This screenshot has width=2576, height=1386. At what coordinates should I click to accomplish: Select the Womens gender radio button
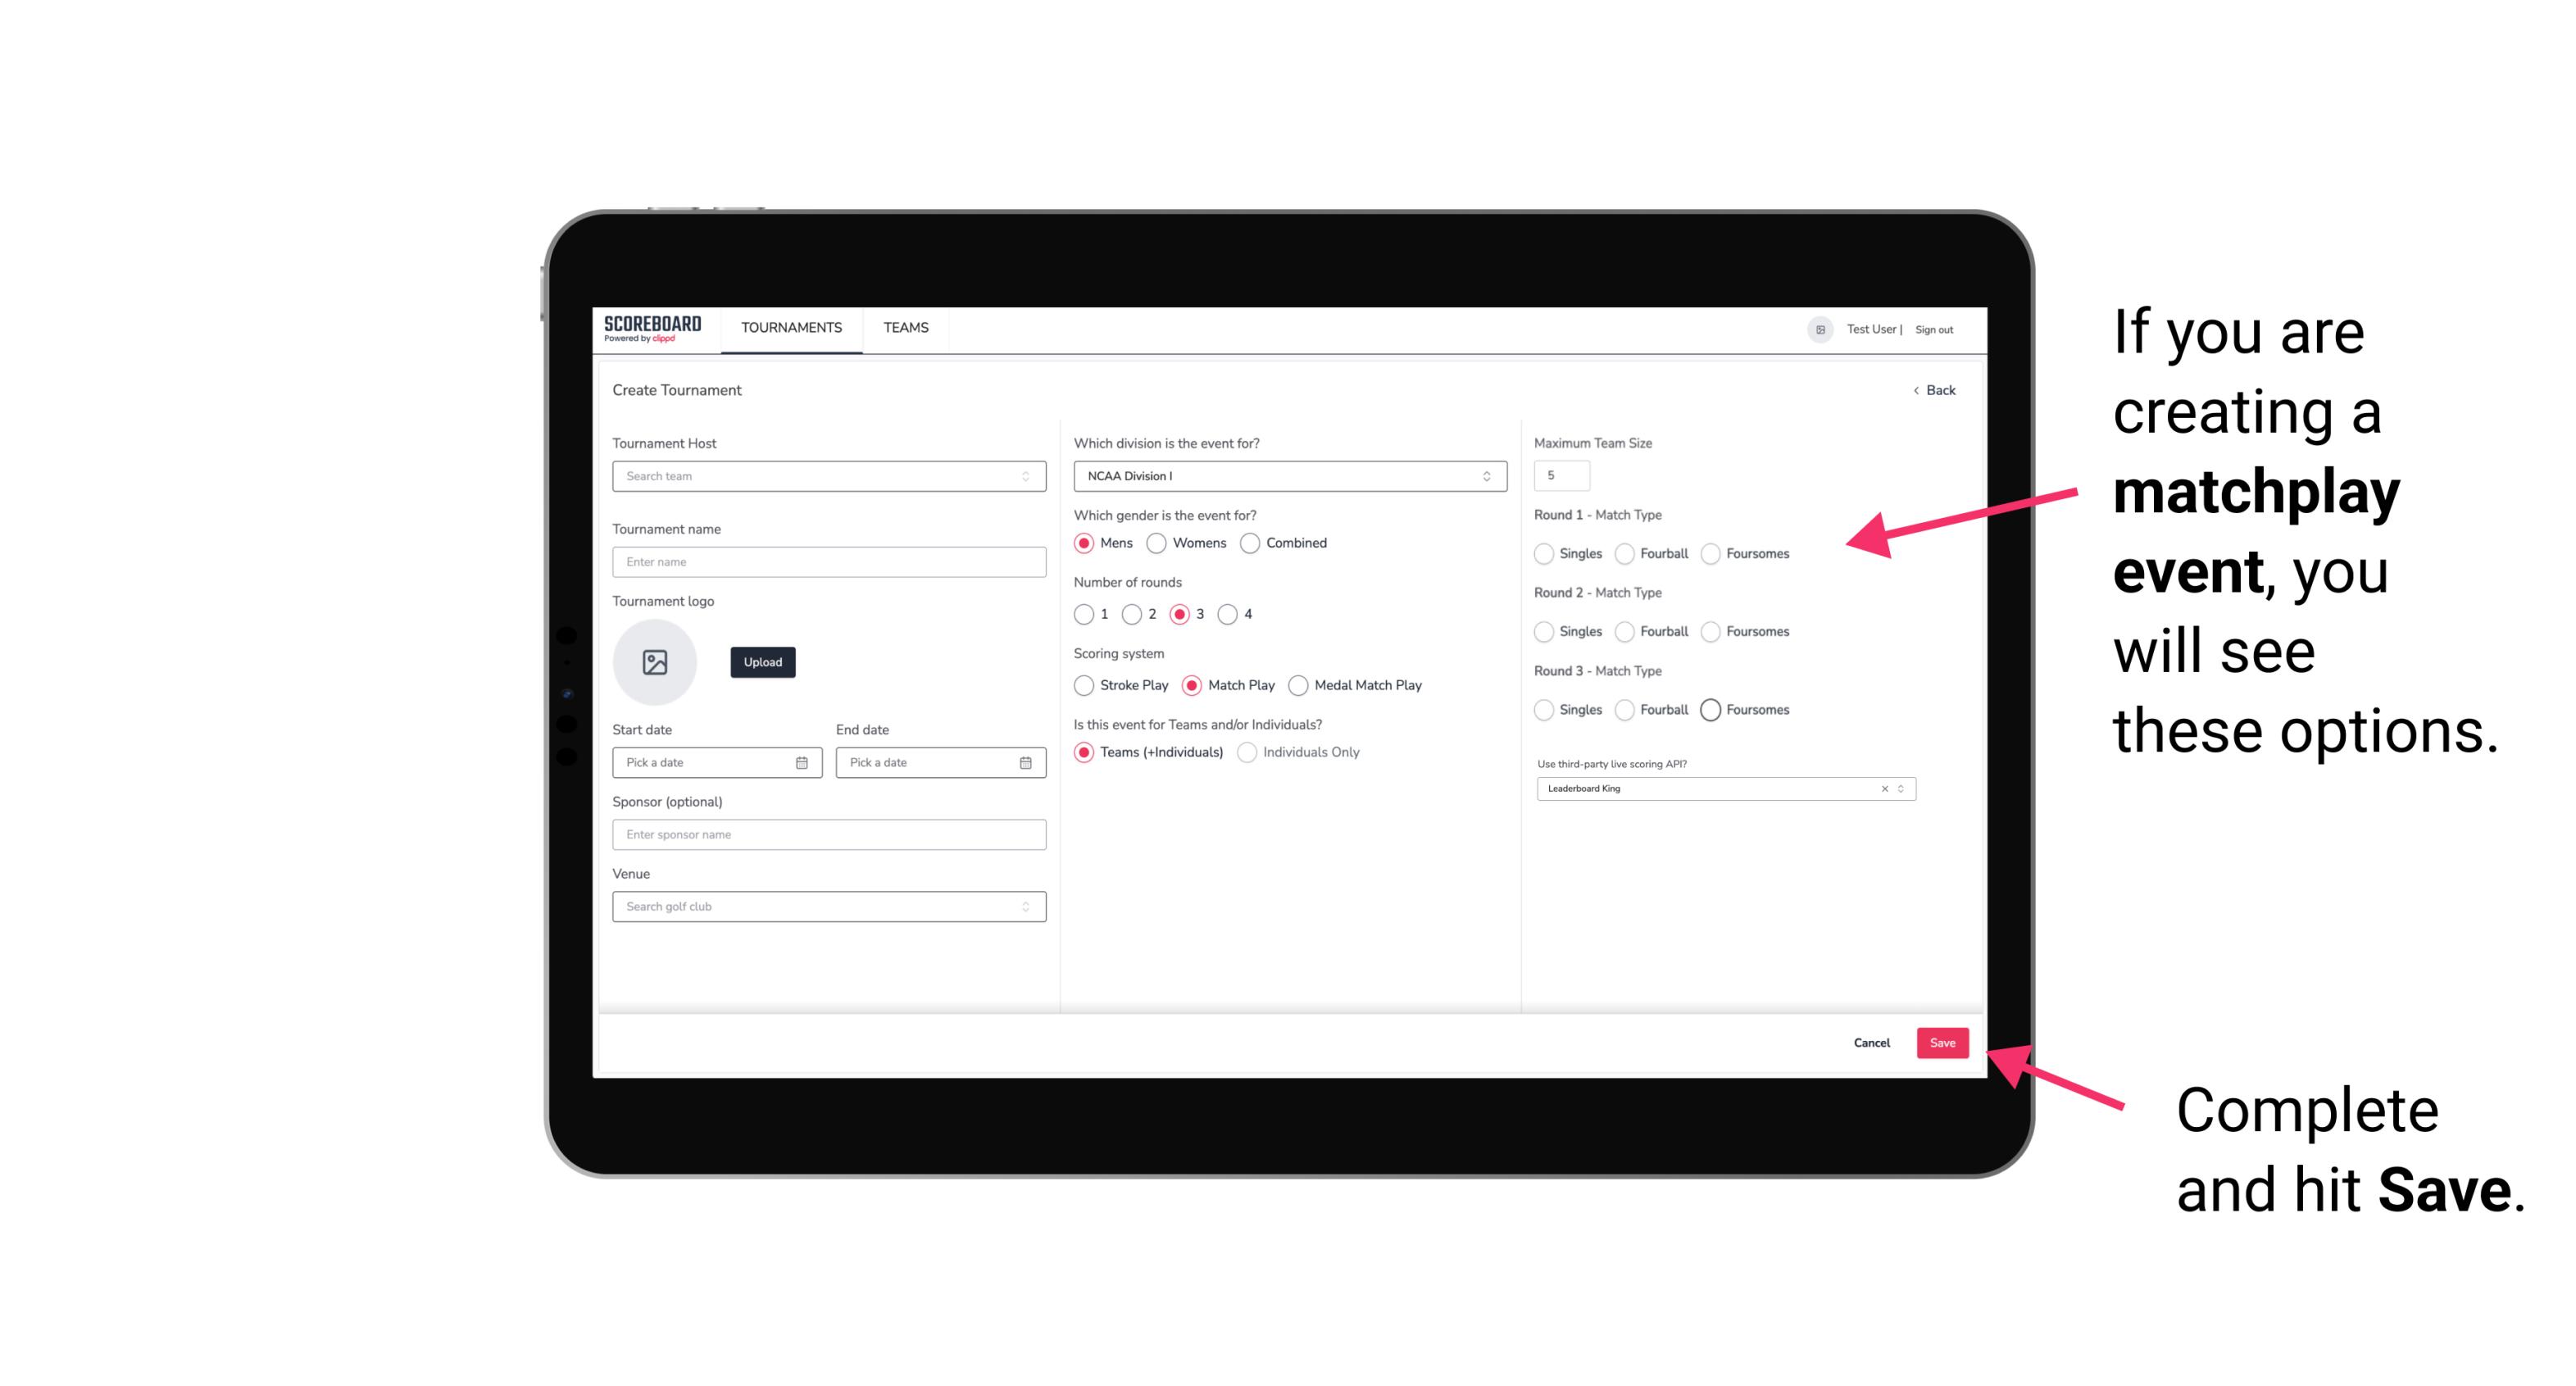pos(1153,543)
